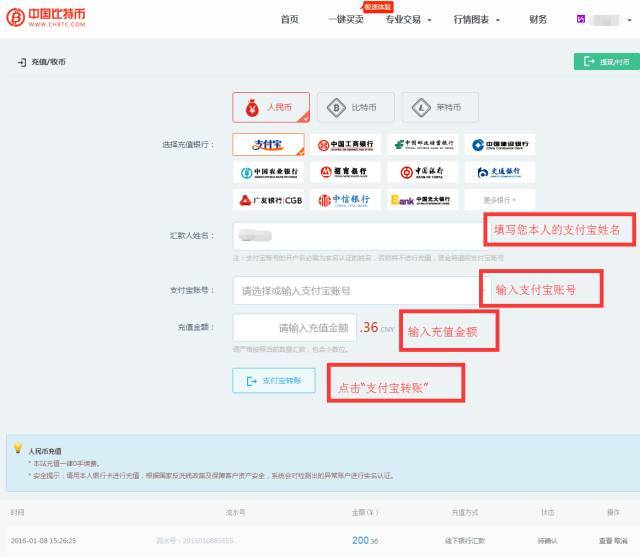
Task: Click 查看 in the 2016-01-08 record row
Action: [605, 541]
